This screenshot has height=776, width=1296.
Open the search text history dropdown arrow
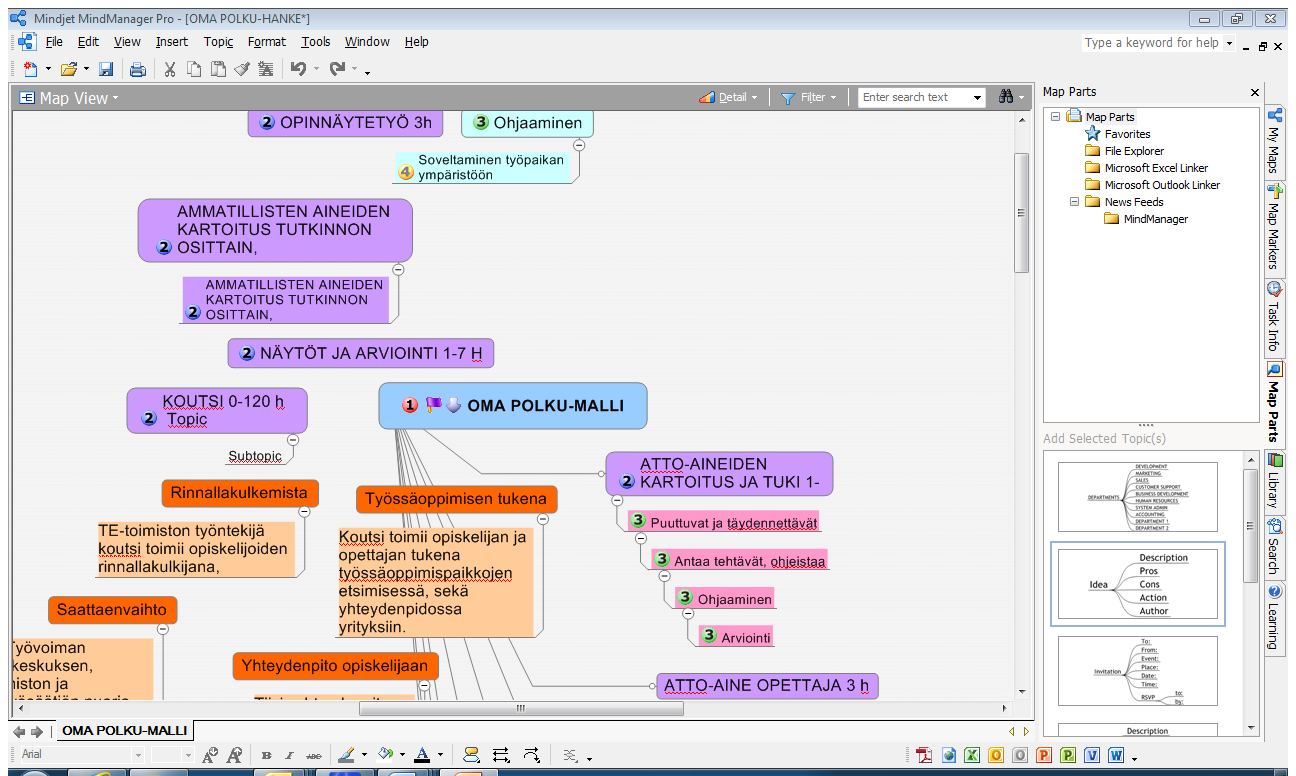(977, 98)
